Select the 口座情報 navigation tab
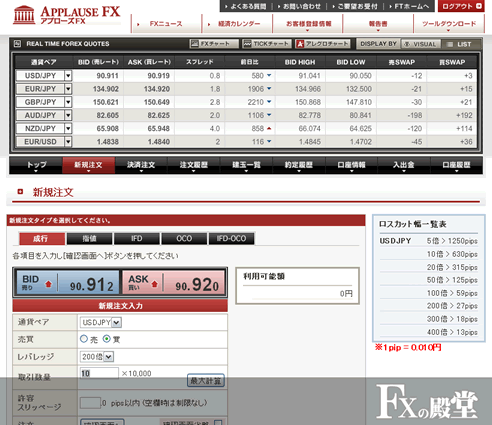The width and height of the screenshot is (492, 425). pyautogui.click(x=351, y=165)
